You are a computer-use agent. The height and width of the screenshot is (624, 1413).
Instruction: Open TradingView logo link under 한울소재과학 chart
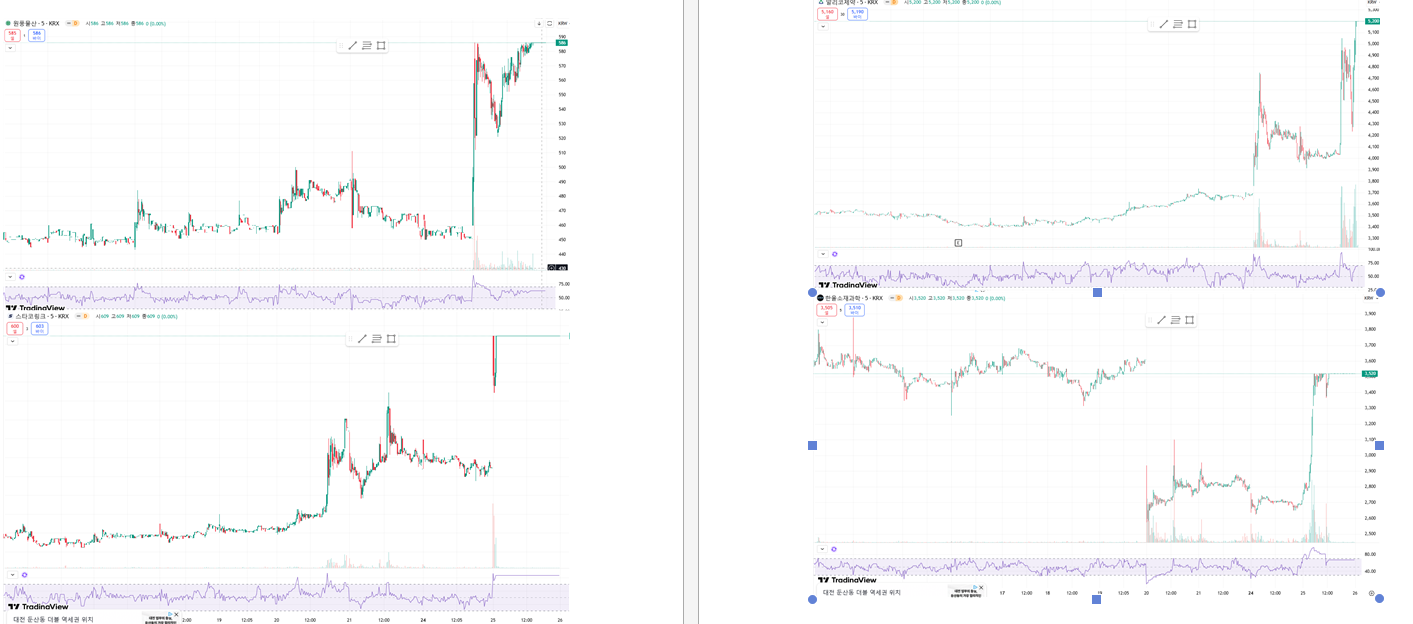pos(847,580)
